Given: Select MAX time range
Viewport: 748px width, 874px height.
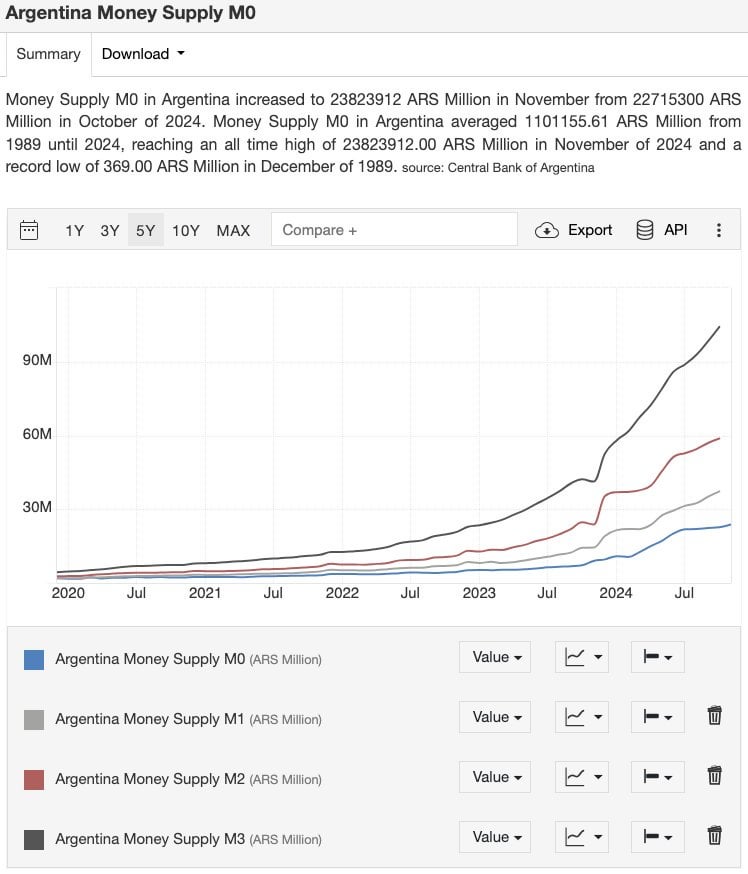Looking at the screenshot, I should click(233, 230).
